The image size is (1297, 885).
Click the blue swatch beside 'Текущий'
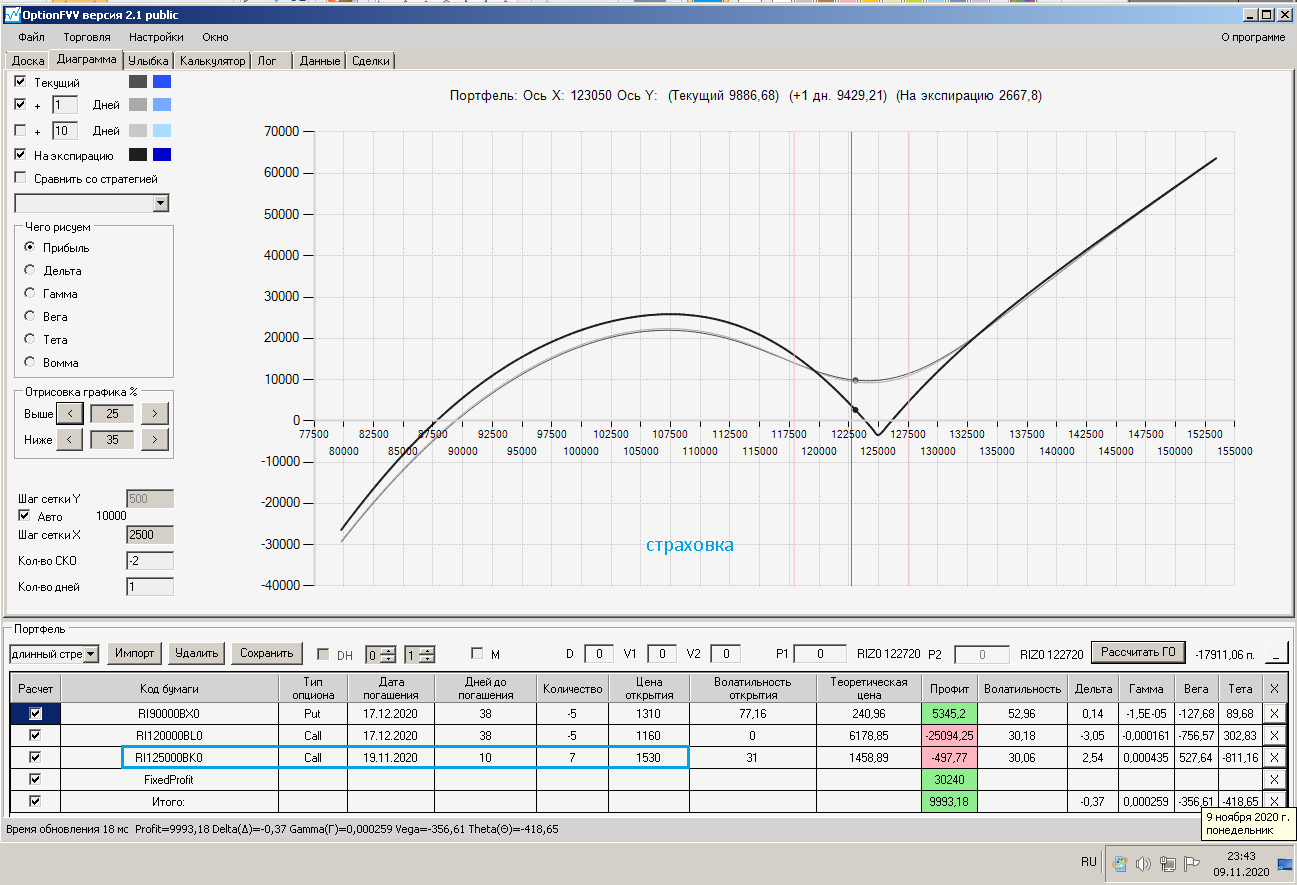pos(162,82)
